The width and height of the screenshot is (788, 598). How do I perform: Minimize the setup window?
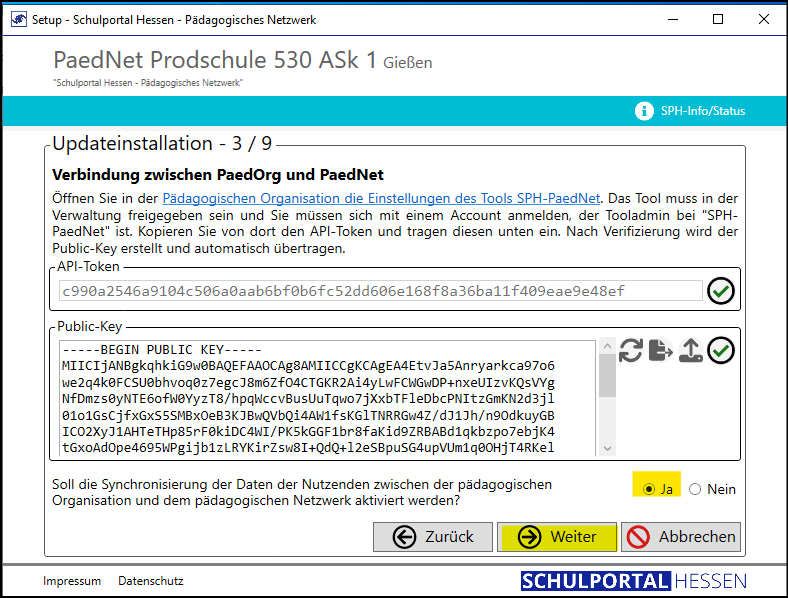(673, 20)
